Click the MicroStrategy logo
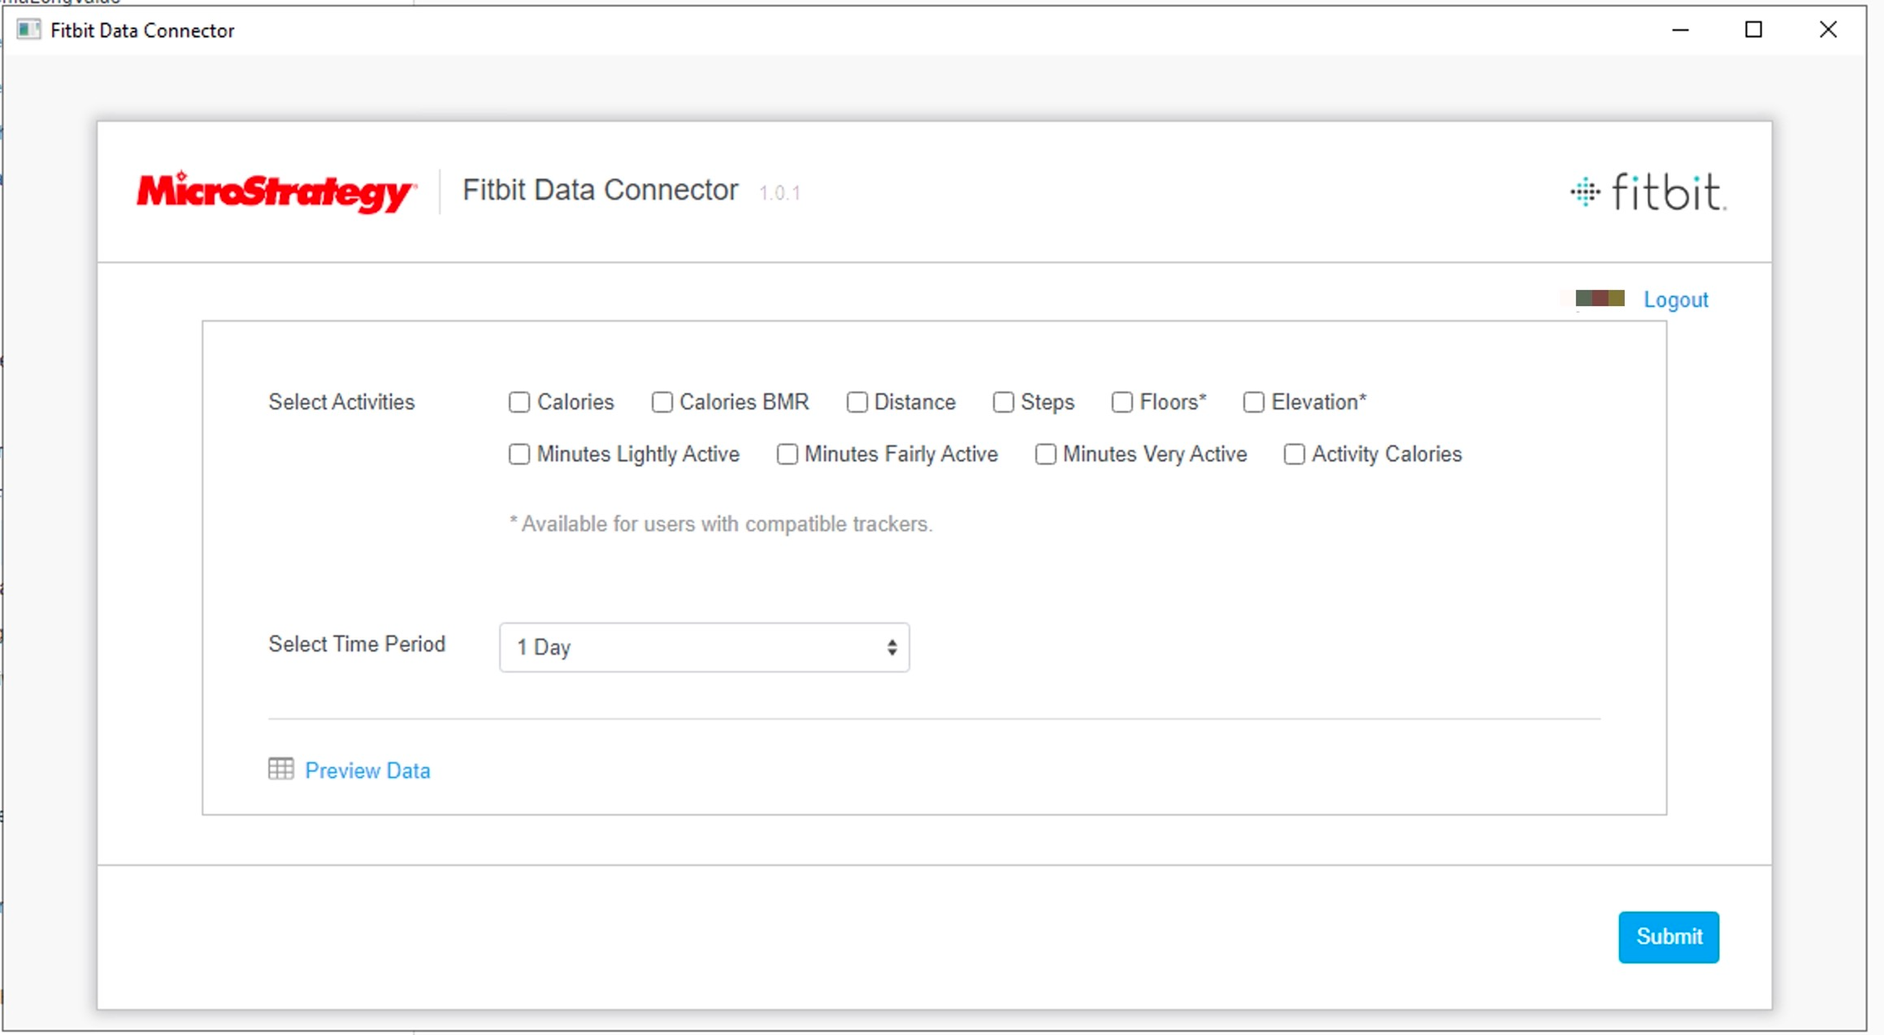The width and height of the screenshot is (1884, 1035). 276,191
